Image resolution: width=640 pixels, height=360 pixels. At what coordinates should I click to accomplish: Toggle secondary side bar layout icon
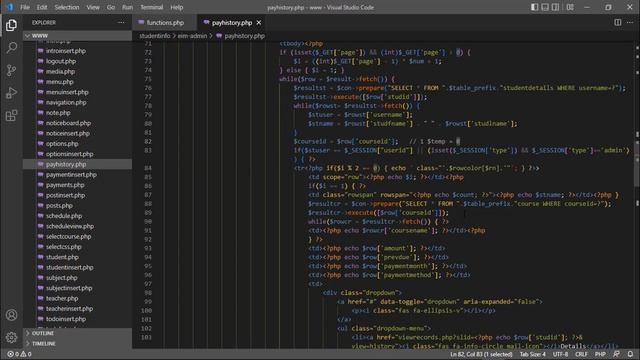click(556, 7)
